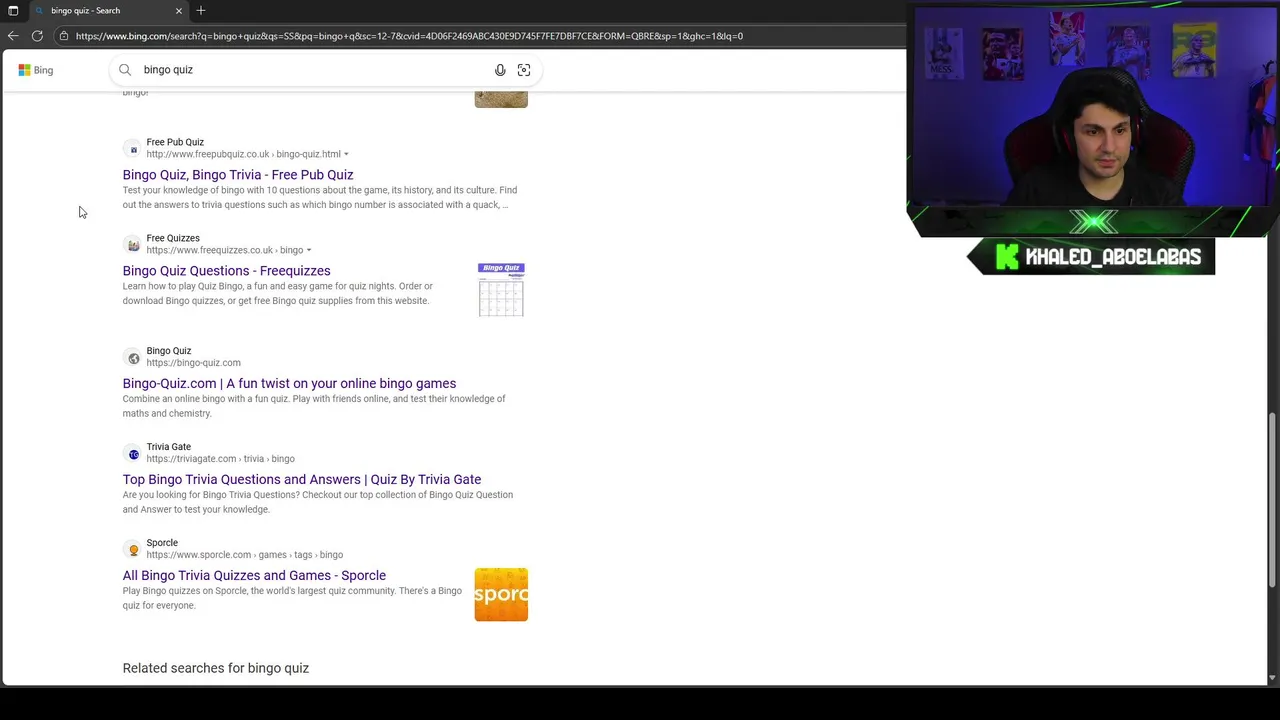Click the Trivia Gate site name

point(168,447)
